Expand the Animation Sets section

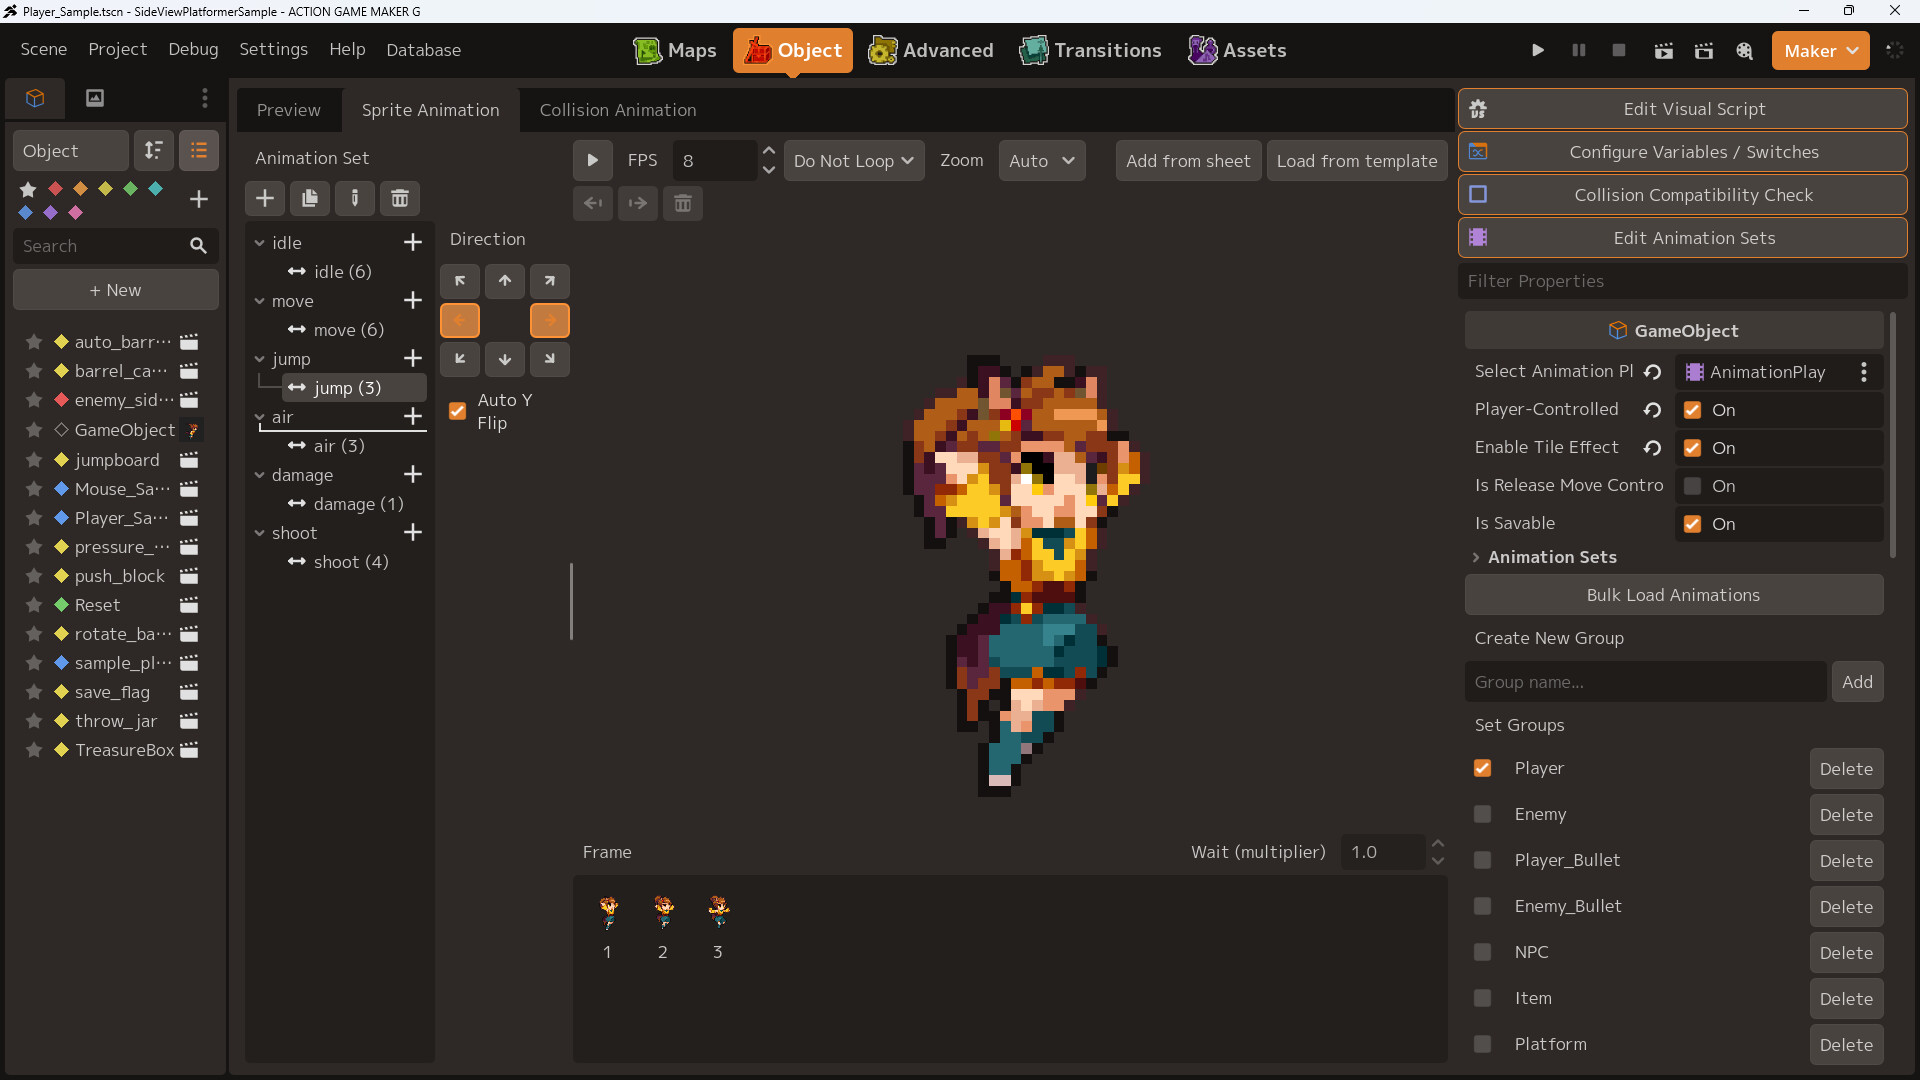point(1476,557)
